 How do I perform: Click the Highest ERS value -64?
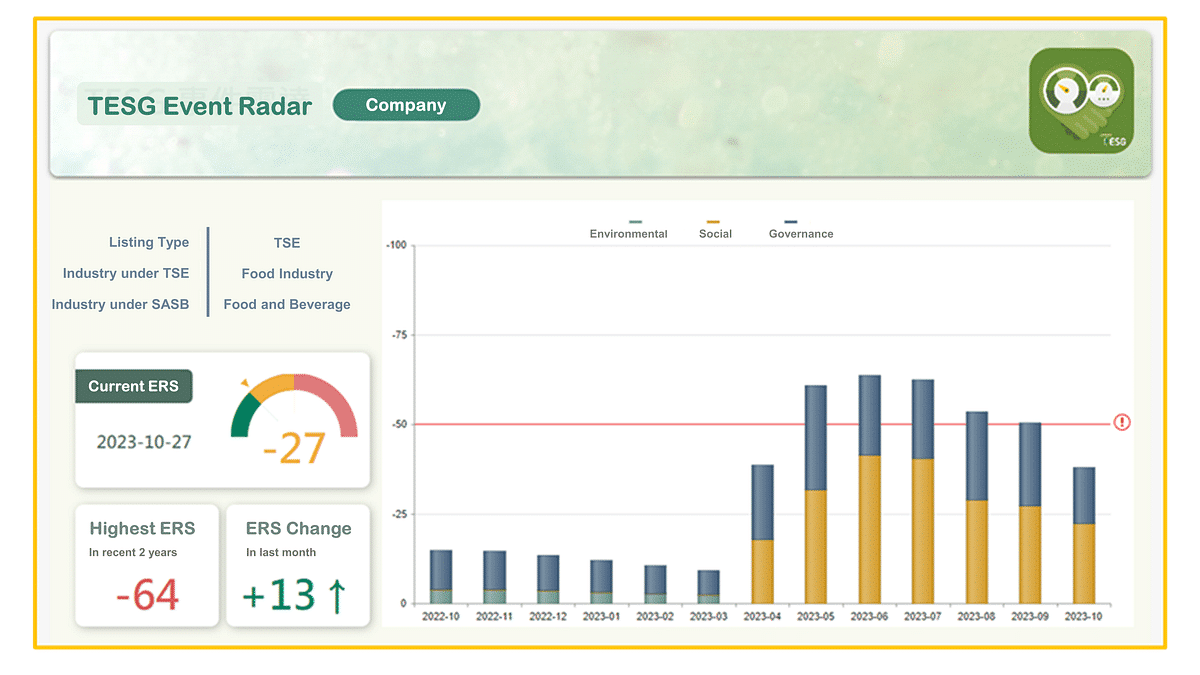pos(147,595)
